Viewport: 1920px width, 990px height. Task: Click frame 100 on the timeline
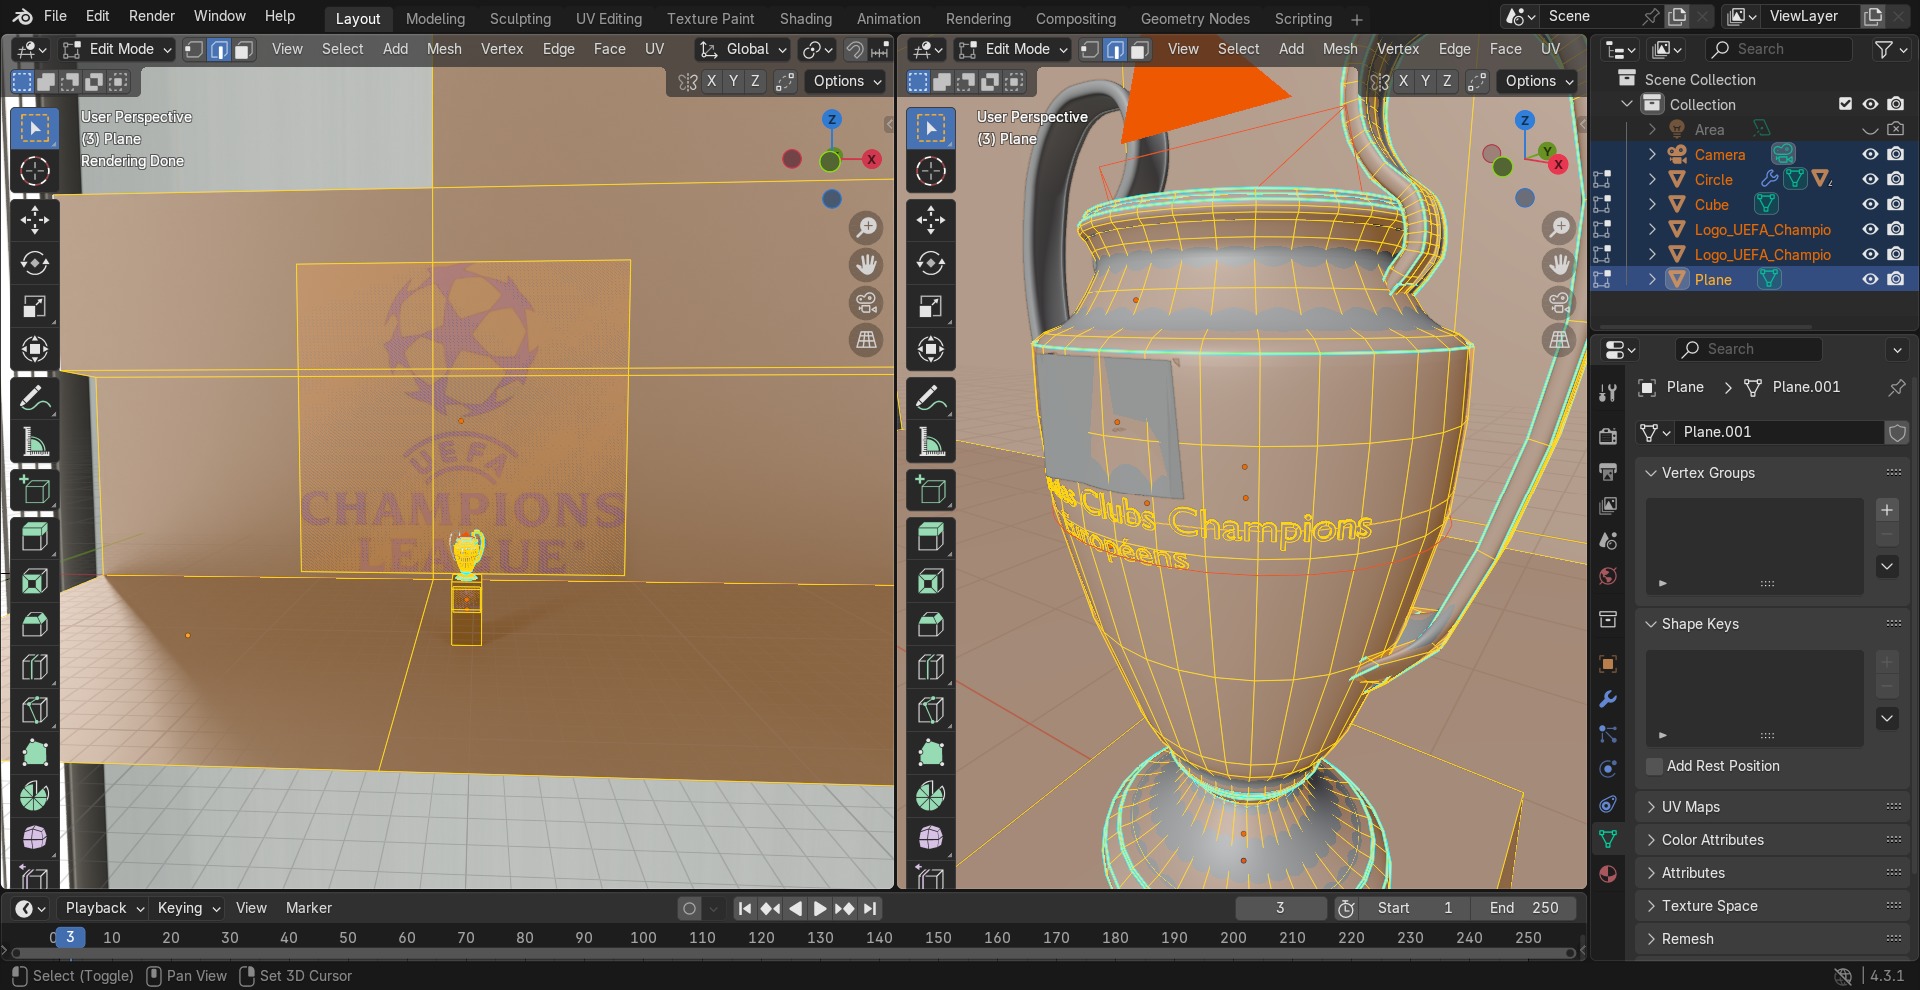pyautogui.click(x=643, y=938)
